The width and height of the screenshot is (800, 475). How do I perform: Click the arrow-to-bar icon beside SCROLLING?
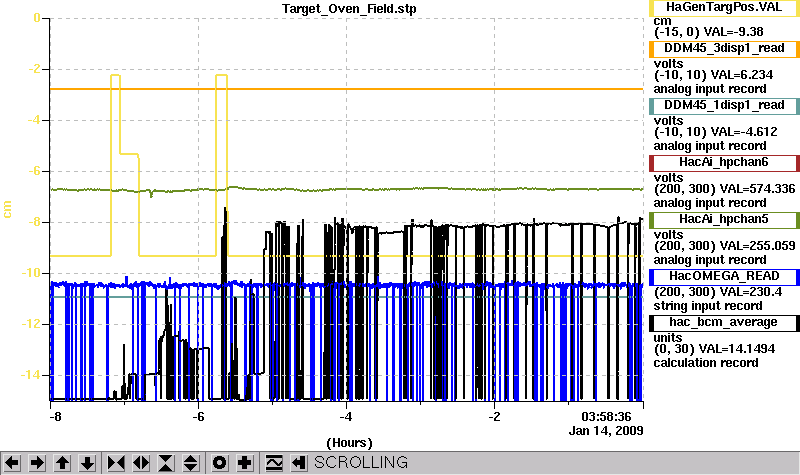tap(298, 463)
